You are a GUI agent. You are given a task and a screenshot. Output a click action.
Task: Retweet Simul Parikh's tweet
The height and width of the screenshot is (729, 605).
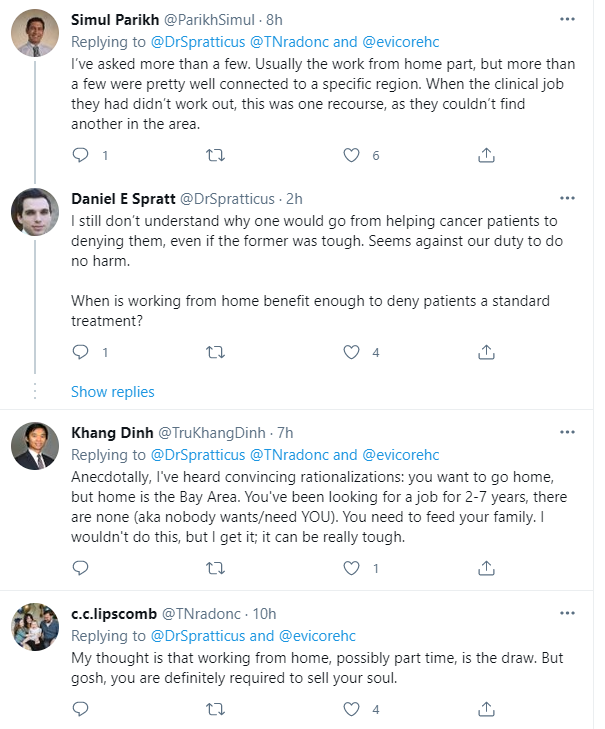(214, 155)
